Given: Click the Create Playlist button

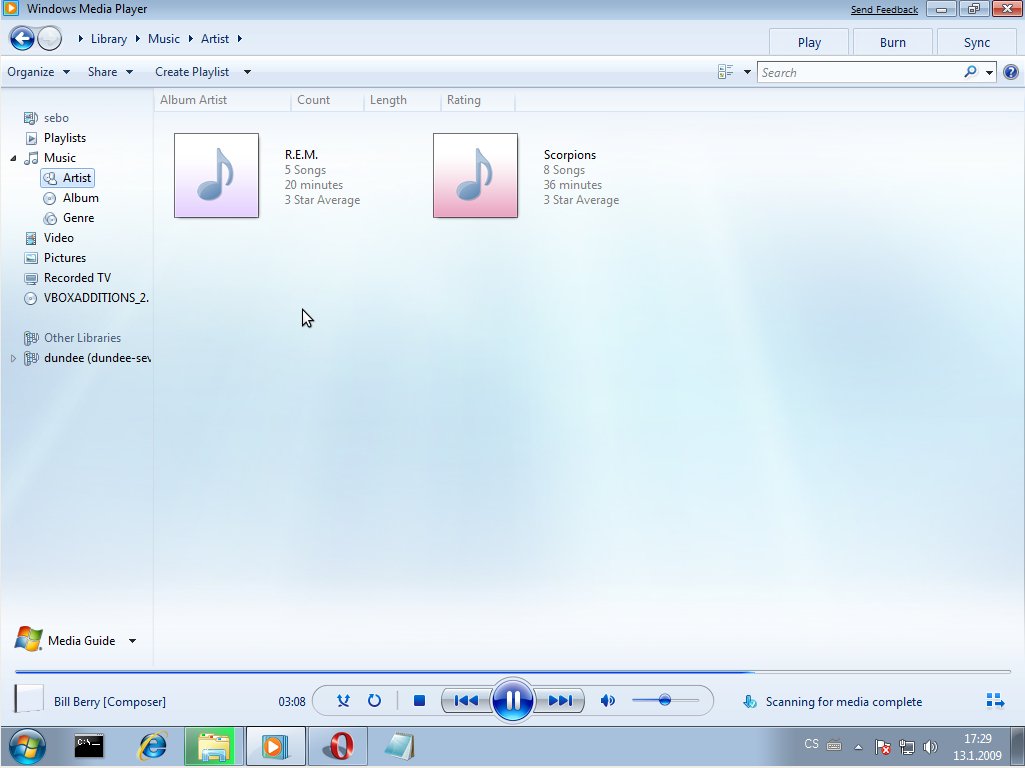Looking at the screenshot, I should coord(192,72).
